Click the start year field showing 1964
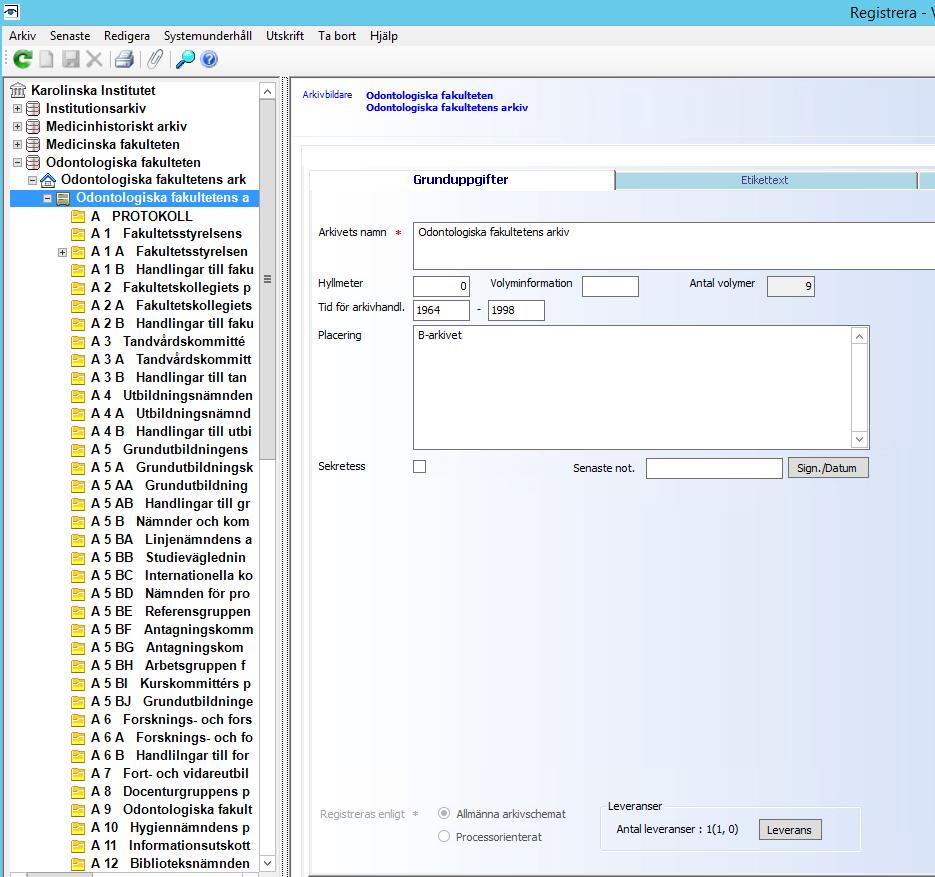The height and width of the screenshot is (877, 935). pos(441,310)
